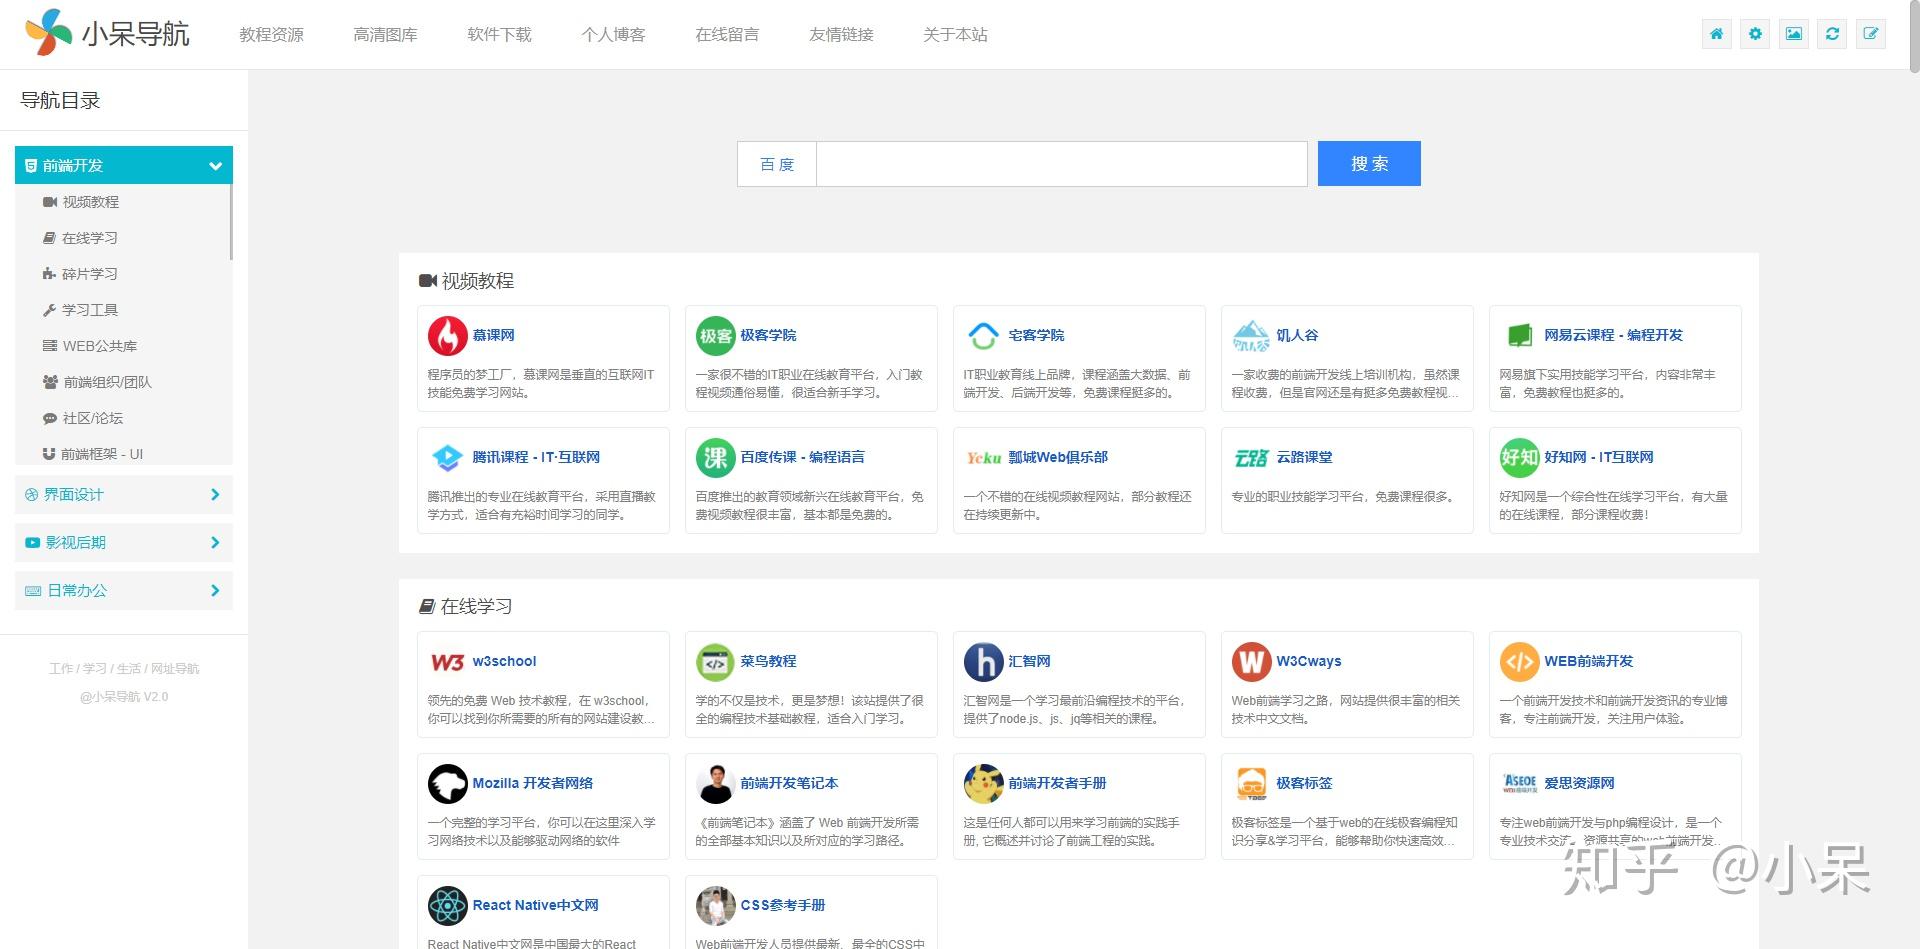Click the 前端开发笔记本 author avatar
This screenshot has height=949, width=1920.
click(716, 784)
